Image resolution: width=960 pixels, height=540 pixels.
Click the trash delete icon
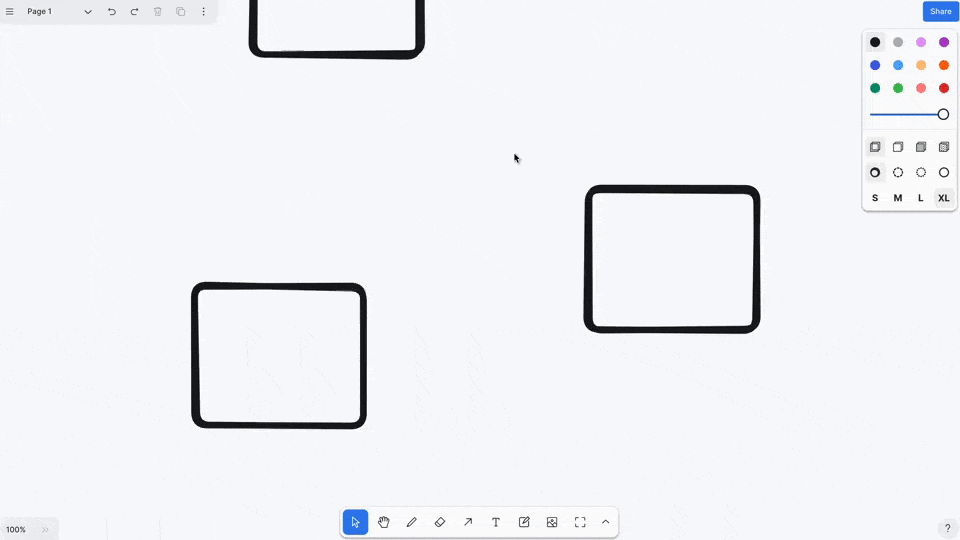(x=157, y=12)
